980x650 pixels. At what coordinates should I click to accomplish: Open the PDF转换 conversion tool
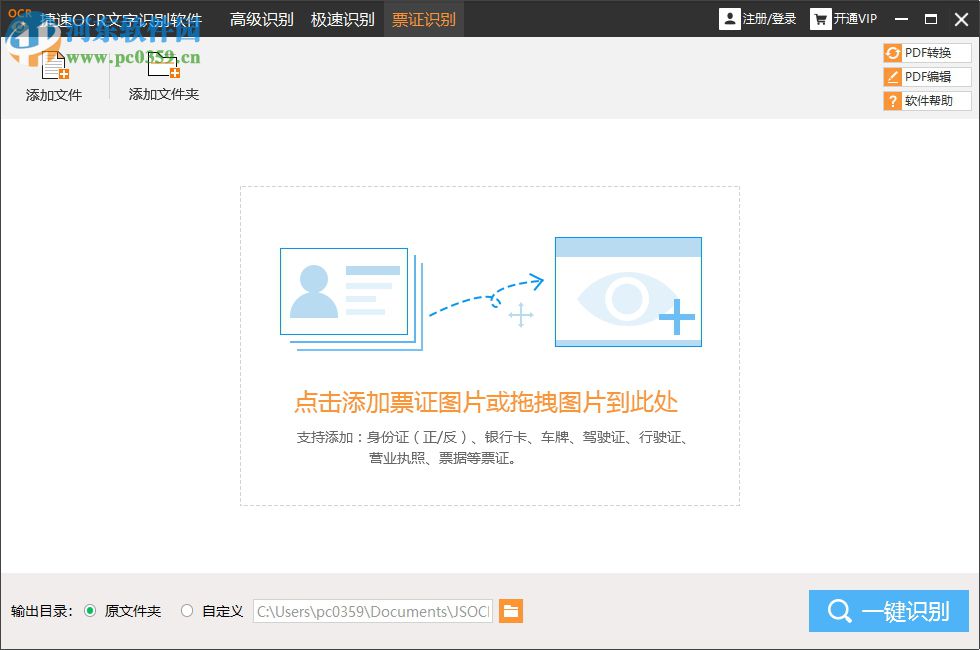(x=926, y=52)
